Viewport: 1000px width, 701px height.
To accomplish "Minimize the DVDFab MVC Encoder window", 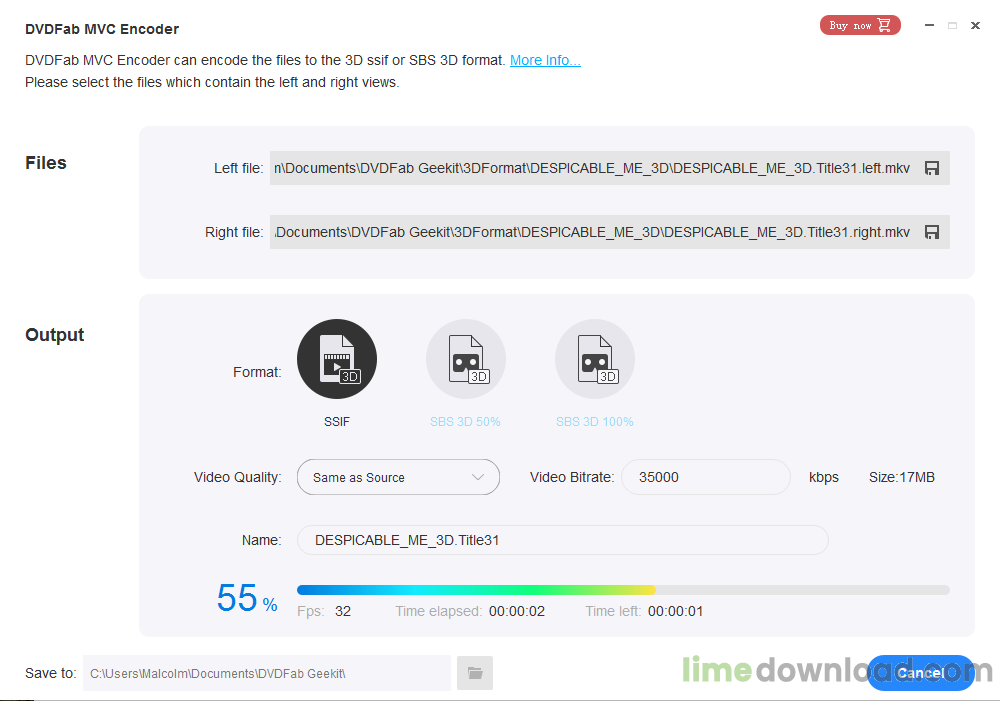I will coord(929,26).
